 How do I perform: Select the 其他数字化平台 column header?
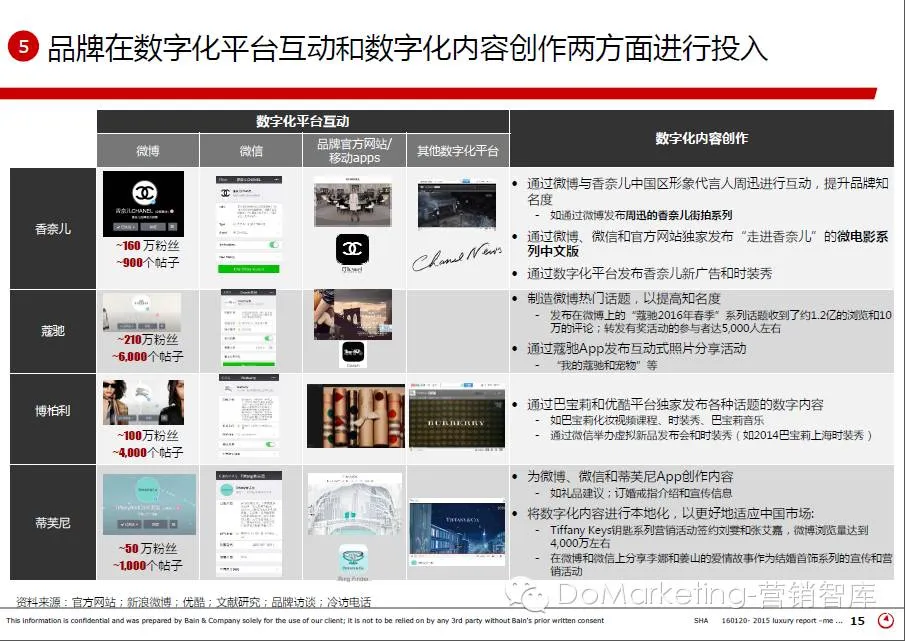coord(458,151)
